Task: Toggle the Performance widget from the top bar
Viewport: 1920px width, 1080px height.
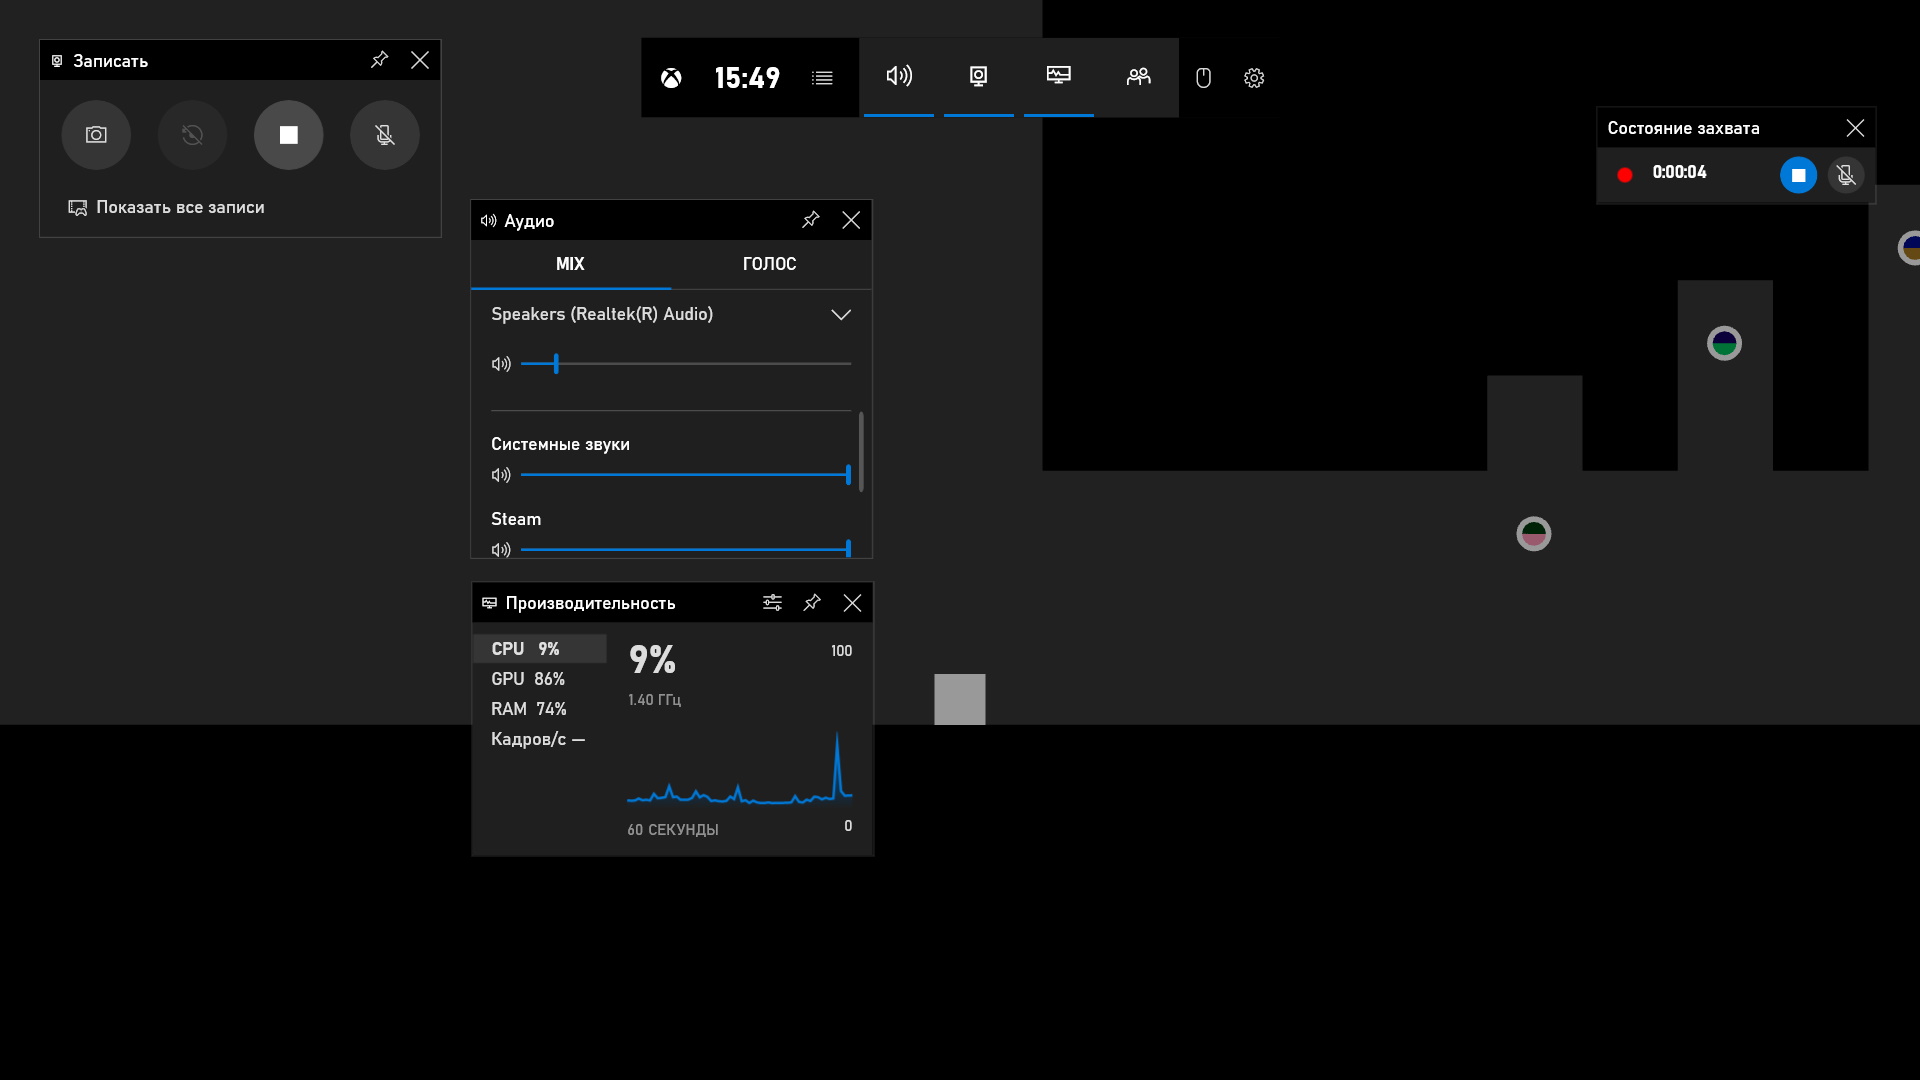Action: tap(1059, 77)
